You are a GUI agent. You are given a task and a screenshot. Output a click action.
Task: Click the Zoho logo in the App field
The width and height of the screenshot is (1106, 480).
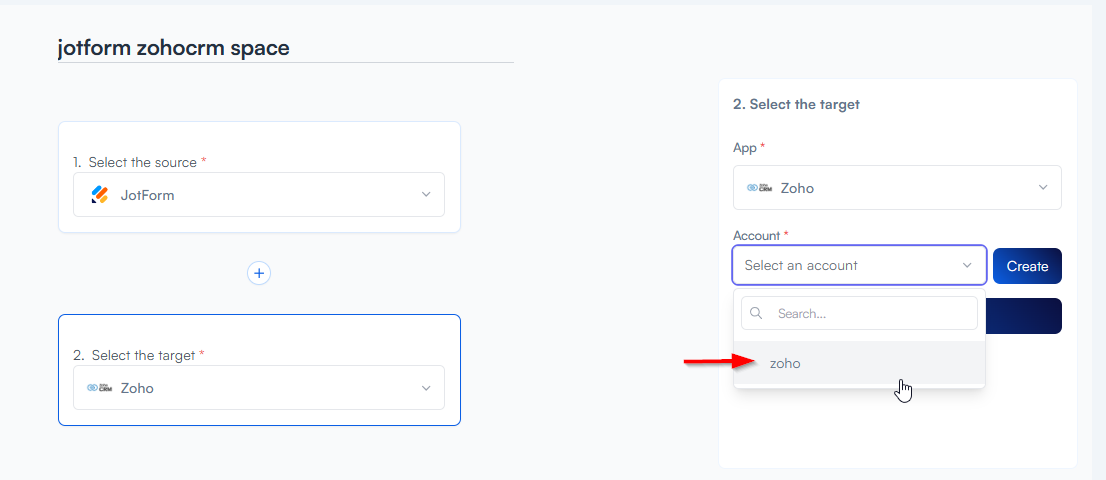[759, 187]
